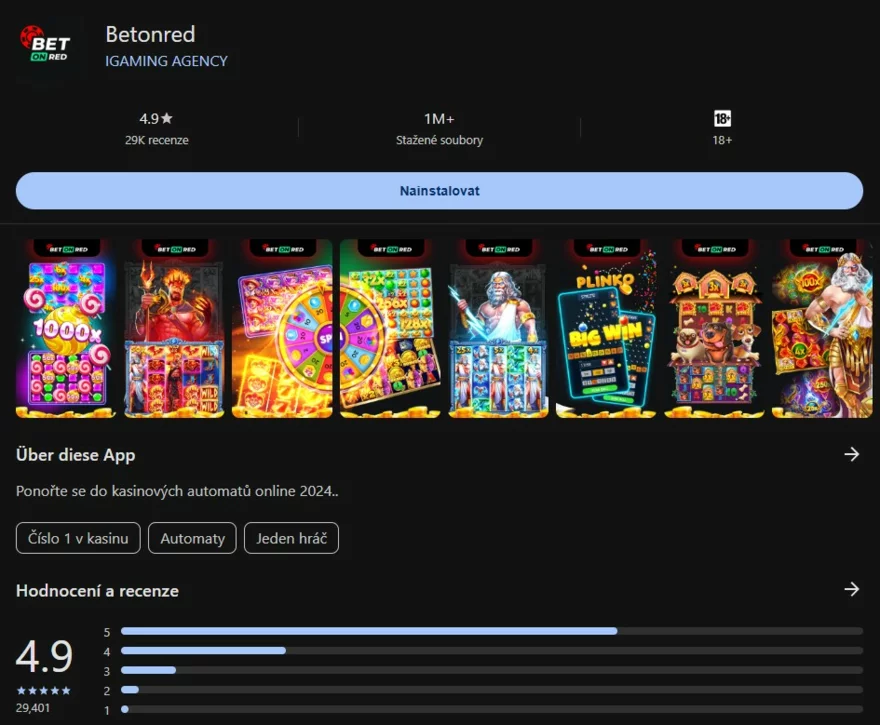The width and height of the screenshot is (880, 725).
Task: Click the 4.9 star rating with 29K recenze
Action: [156, 128]
